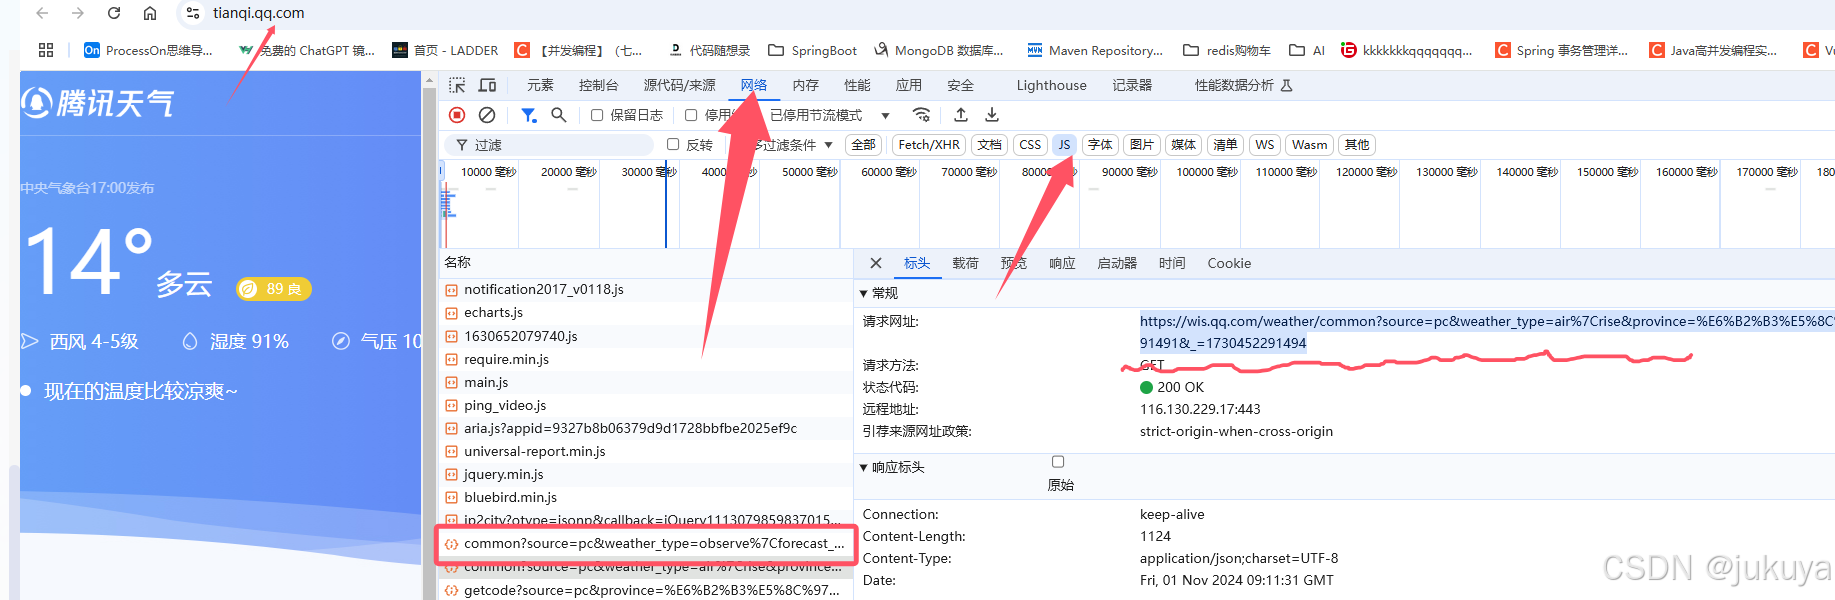Click the import HAR upload icon
1835x600 pixels.
pyautogui.click(x=961, y=115)
